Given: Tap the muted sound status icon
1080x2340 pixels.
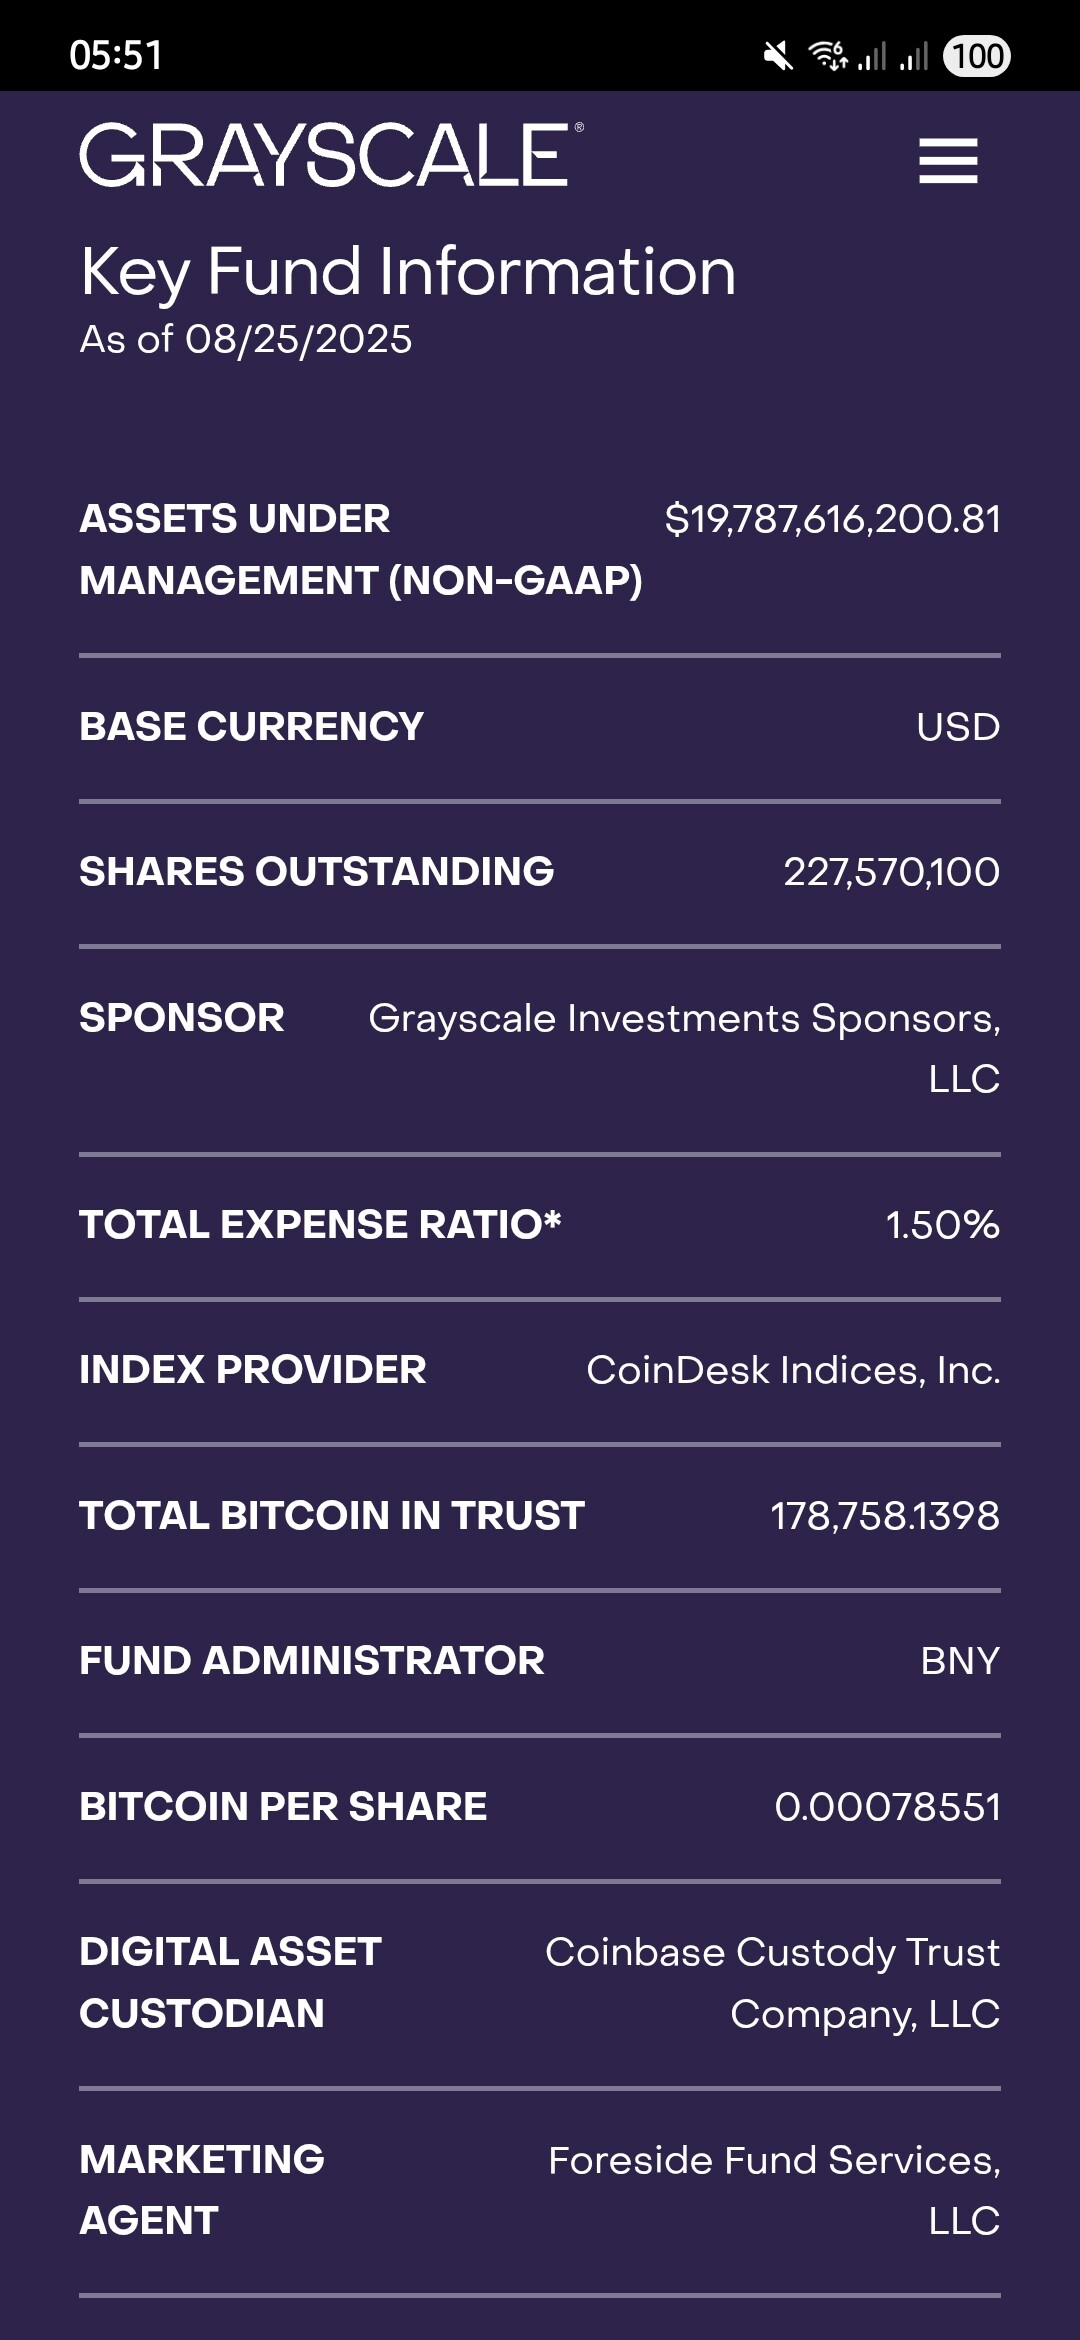Looking at the screenshot, I should pyautogui.click(x=777, y=56).
